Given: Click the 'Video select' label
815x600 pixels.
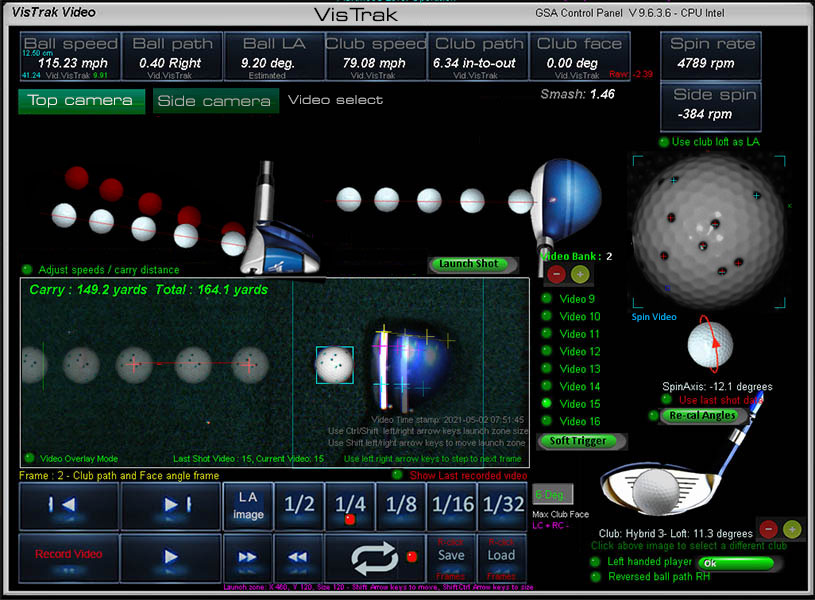Looking at the screenshot, I should 335,100.
